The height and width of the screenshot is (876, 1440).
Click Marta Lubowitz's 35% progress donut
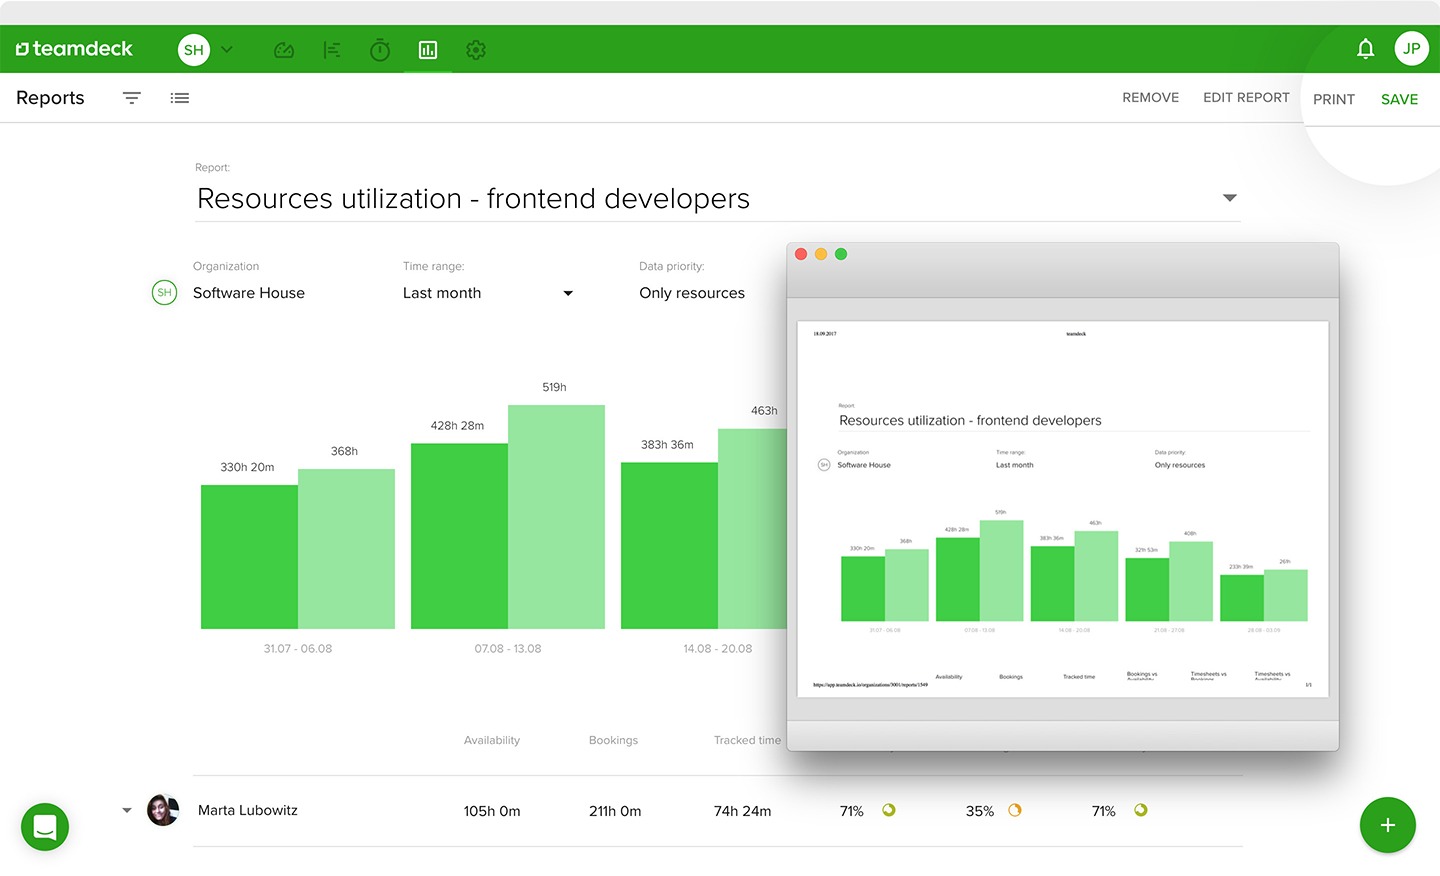pos(1015,810)
